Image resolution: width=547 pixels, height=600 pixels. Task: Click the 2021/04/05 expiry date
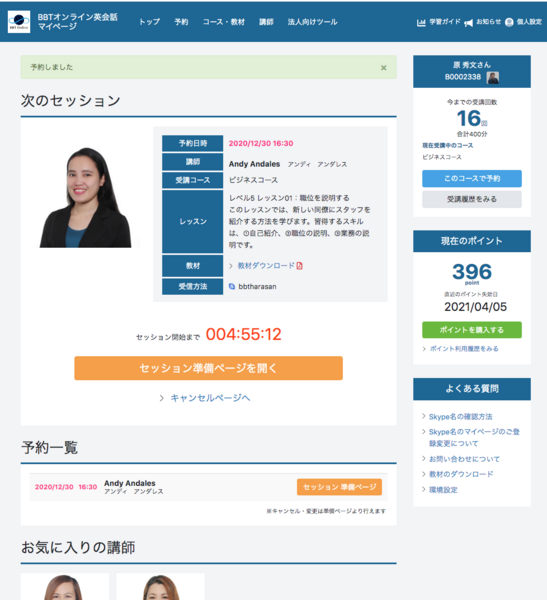475,307
